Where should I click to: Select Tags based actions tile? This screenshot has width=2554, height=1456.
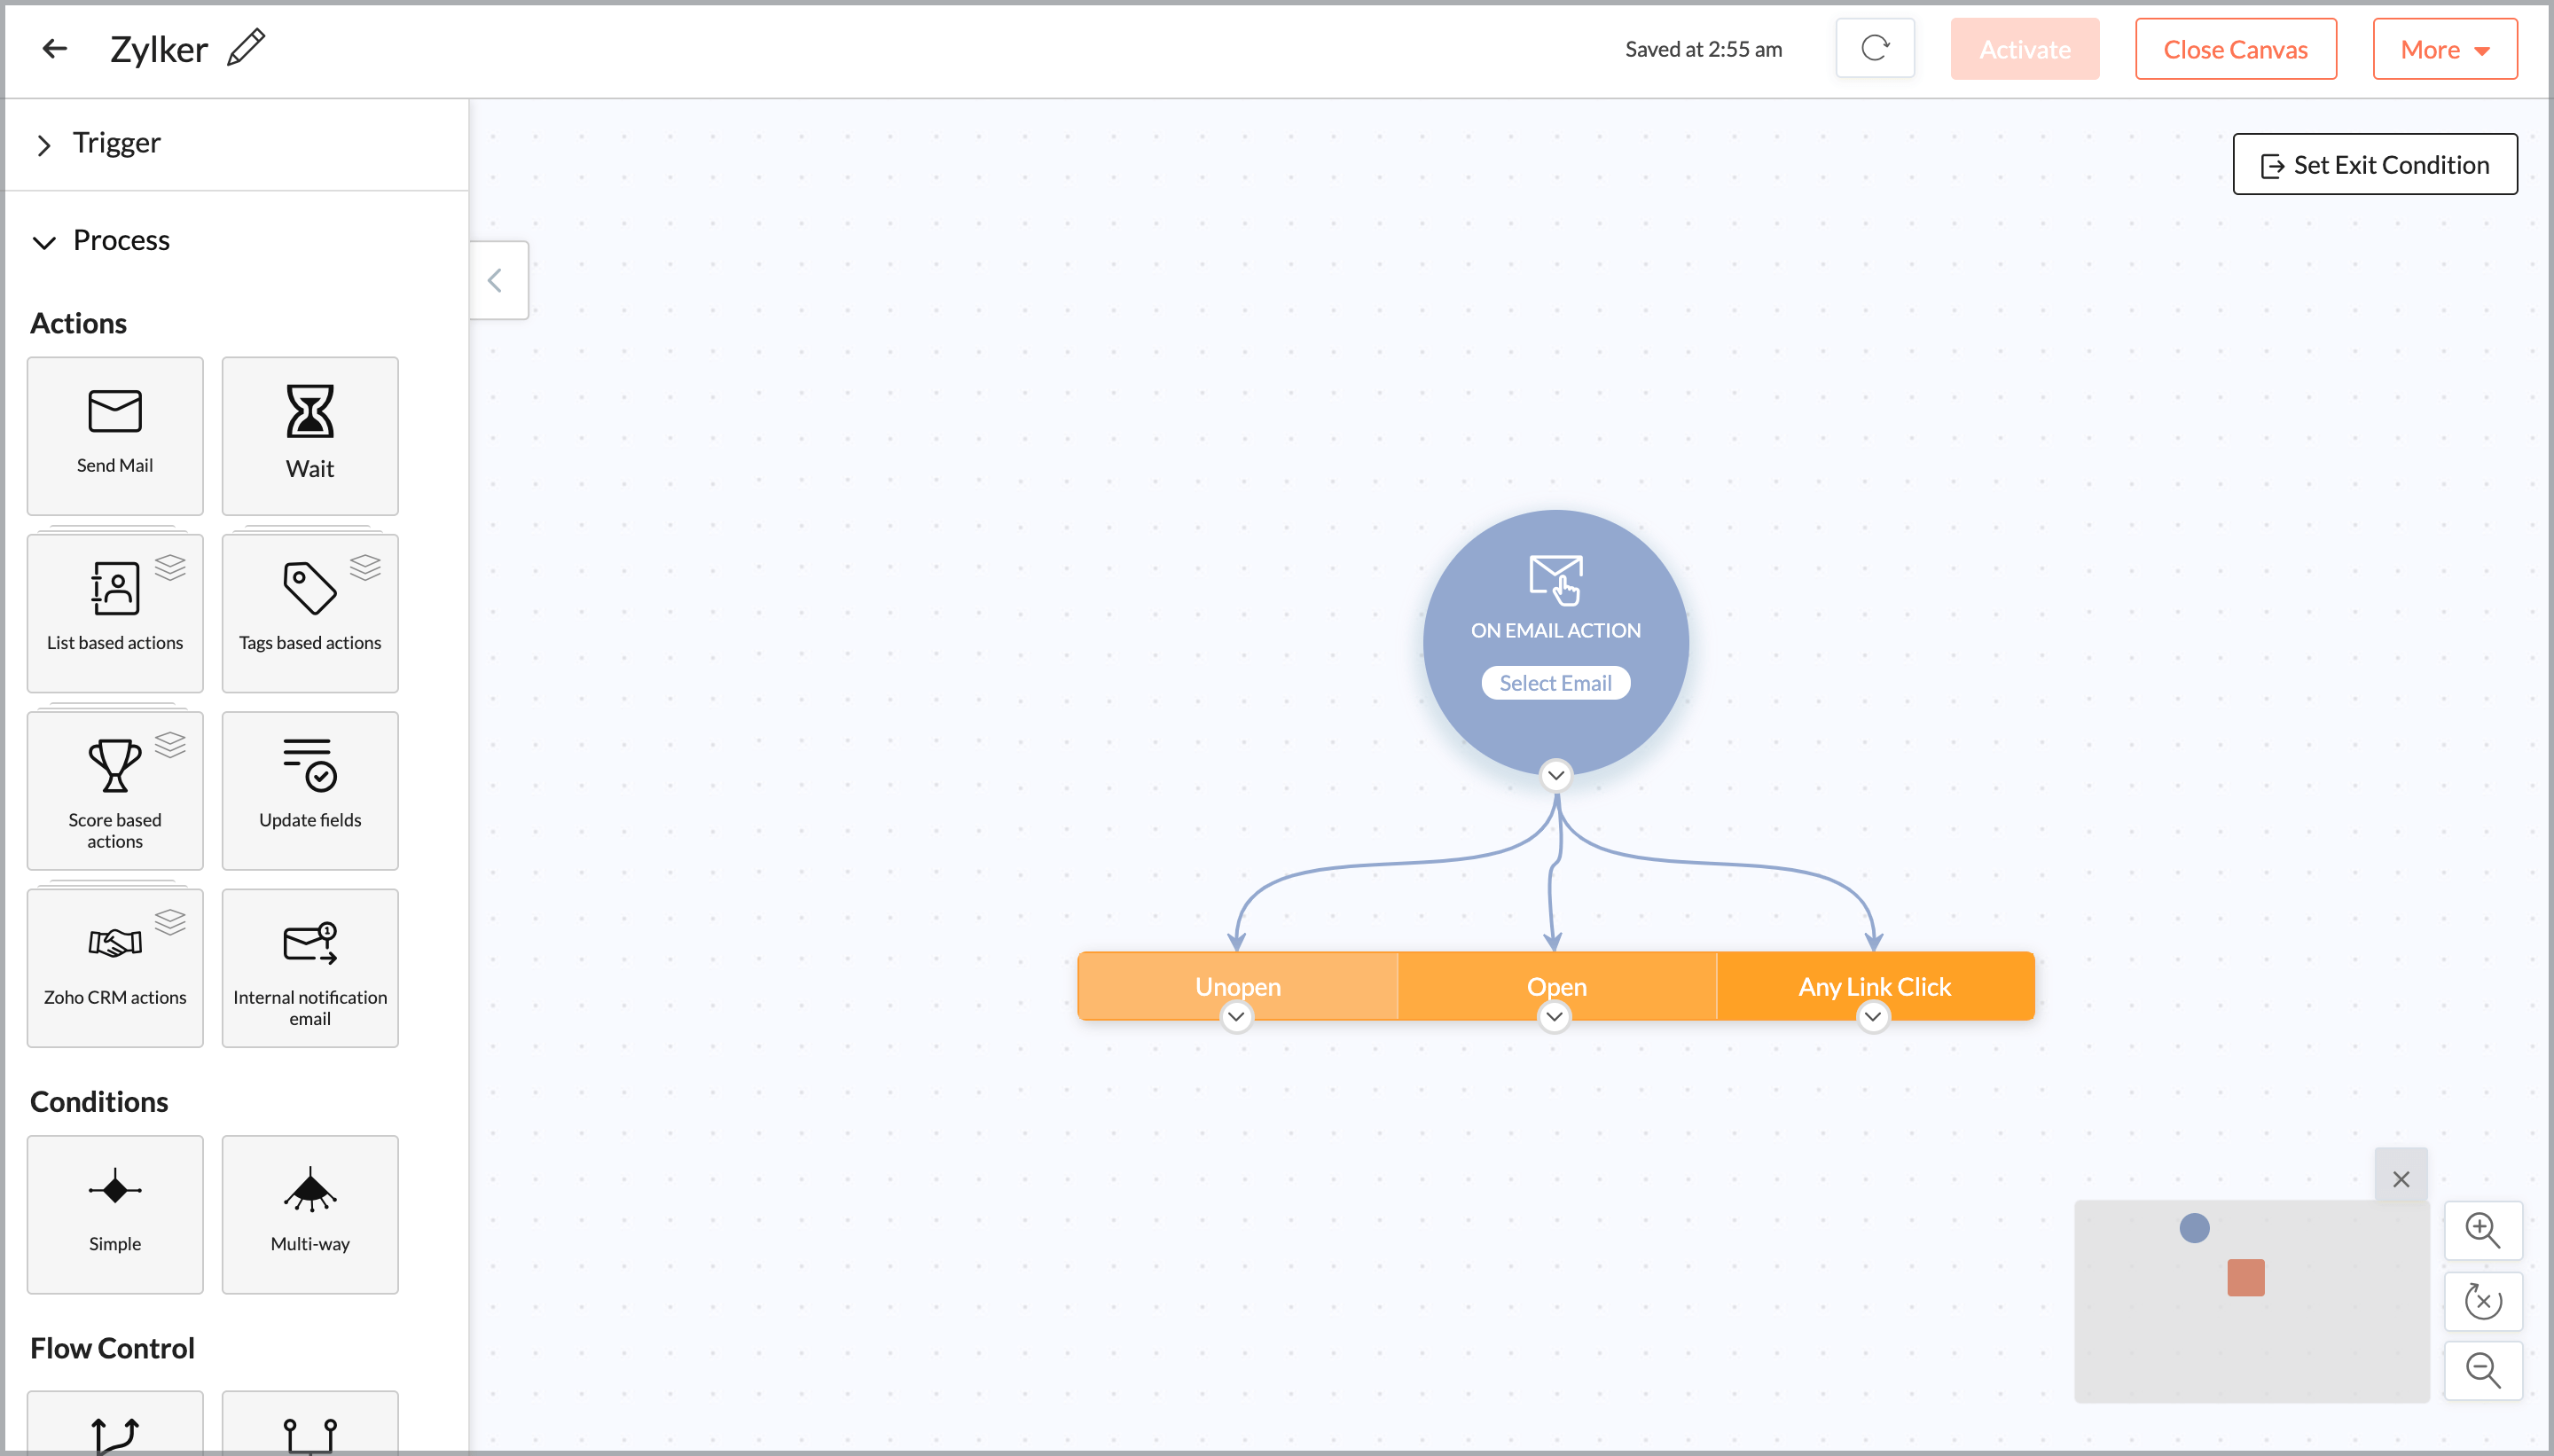click(310, 612)
